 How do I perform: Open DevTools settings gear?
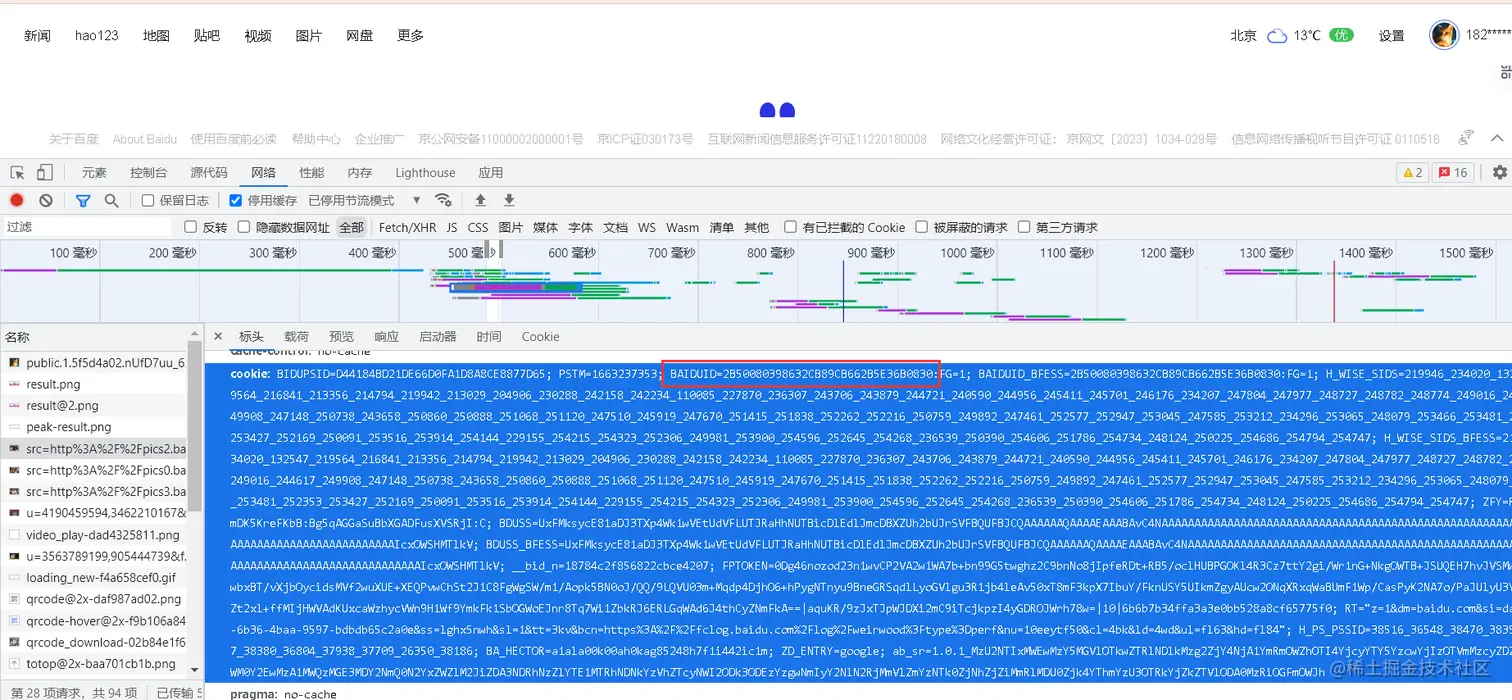pyautogui.click(x=1499, y=172)
